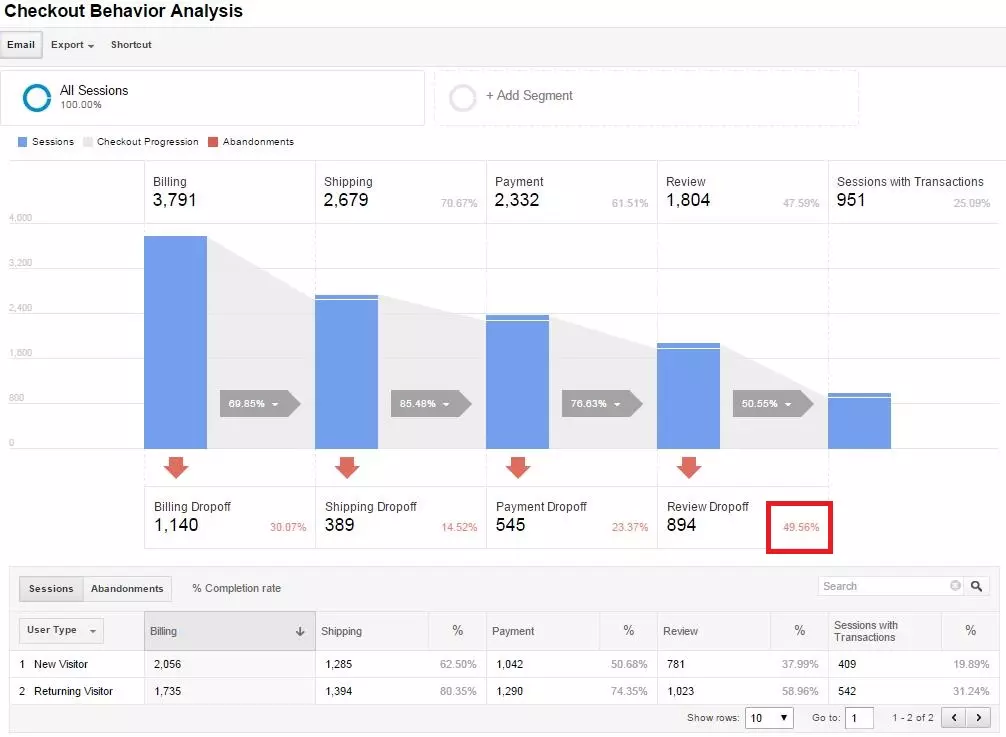
Task: Switch to the Abandonments tab
Action: (x=128, y=589)
